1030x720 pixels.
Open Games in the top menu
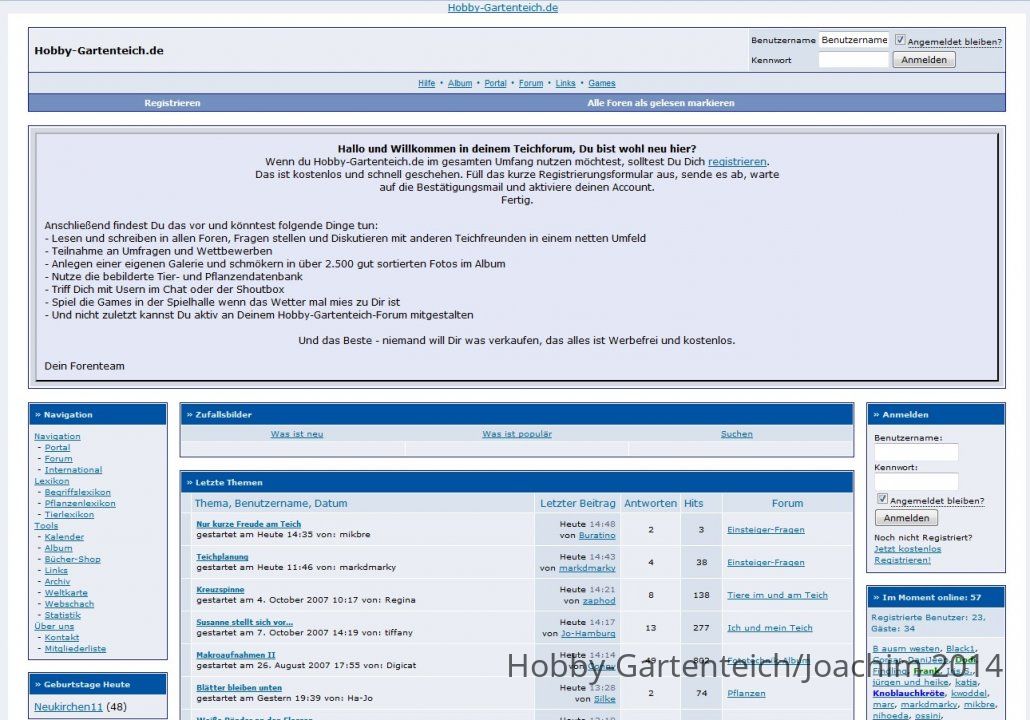tap(602, 83)
